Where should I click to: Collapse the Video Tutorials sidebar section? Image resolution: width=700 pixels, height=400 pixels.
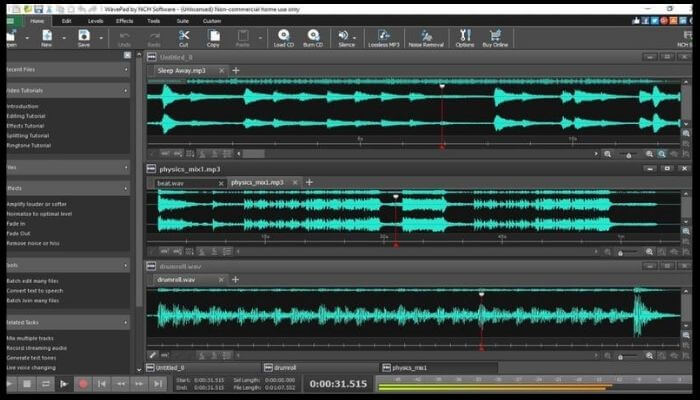pos(126,90)
